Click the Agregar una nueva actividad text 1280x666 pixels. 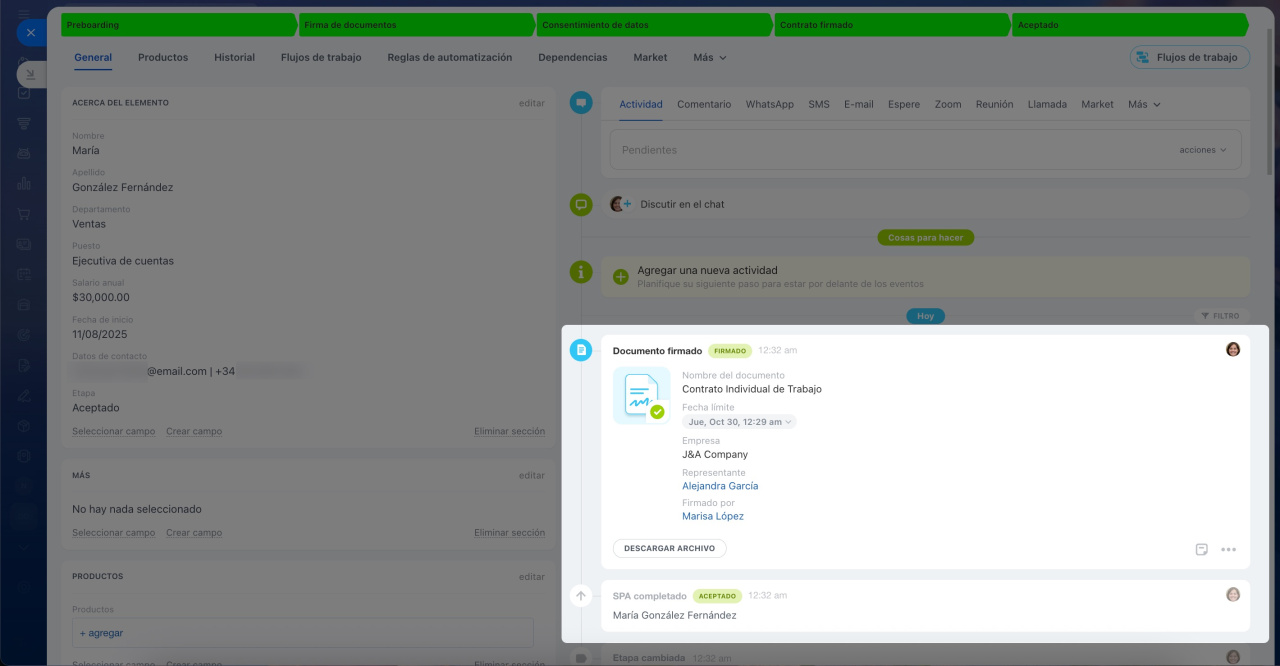(x=707, y=270)
